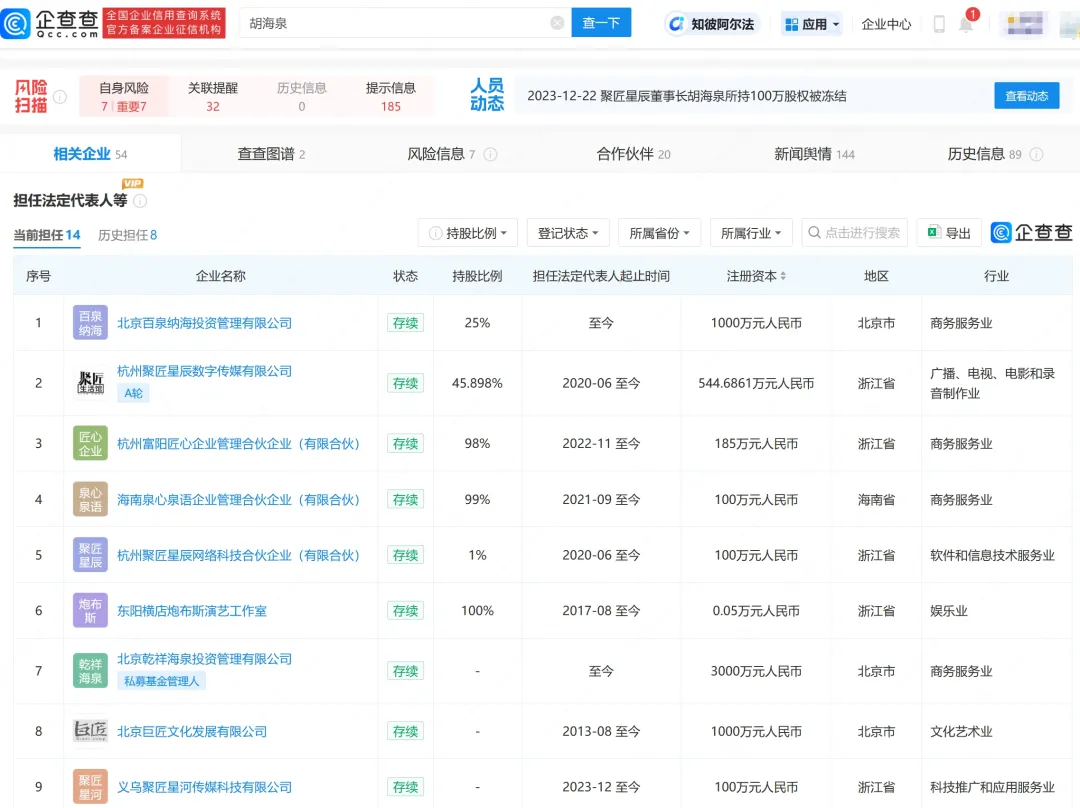
Task: Open 海南泉心泉语企业管理合伙企业 link
Action: tap(238, 499)
